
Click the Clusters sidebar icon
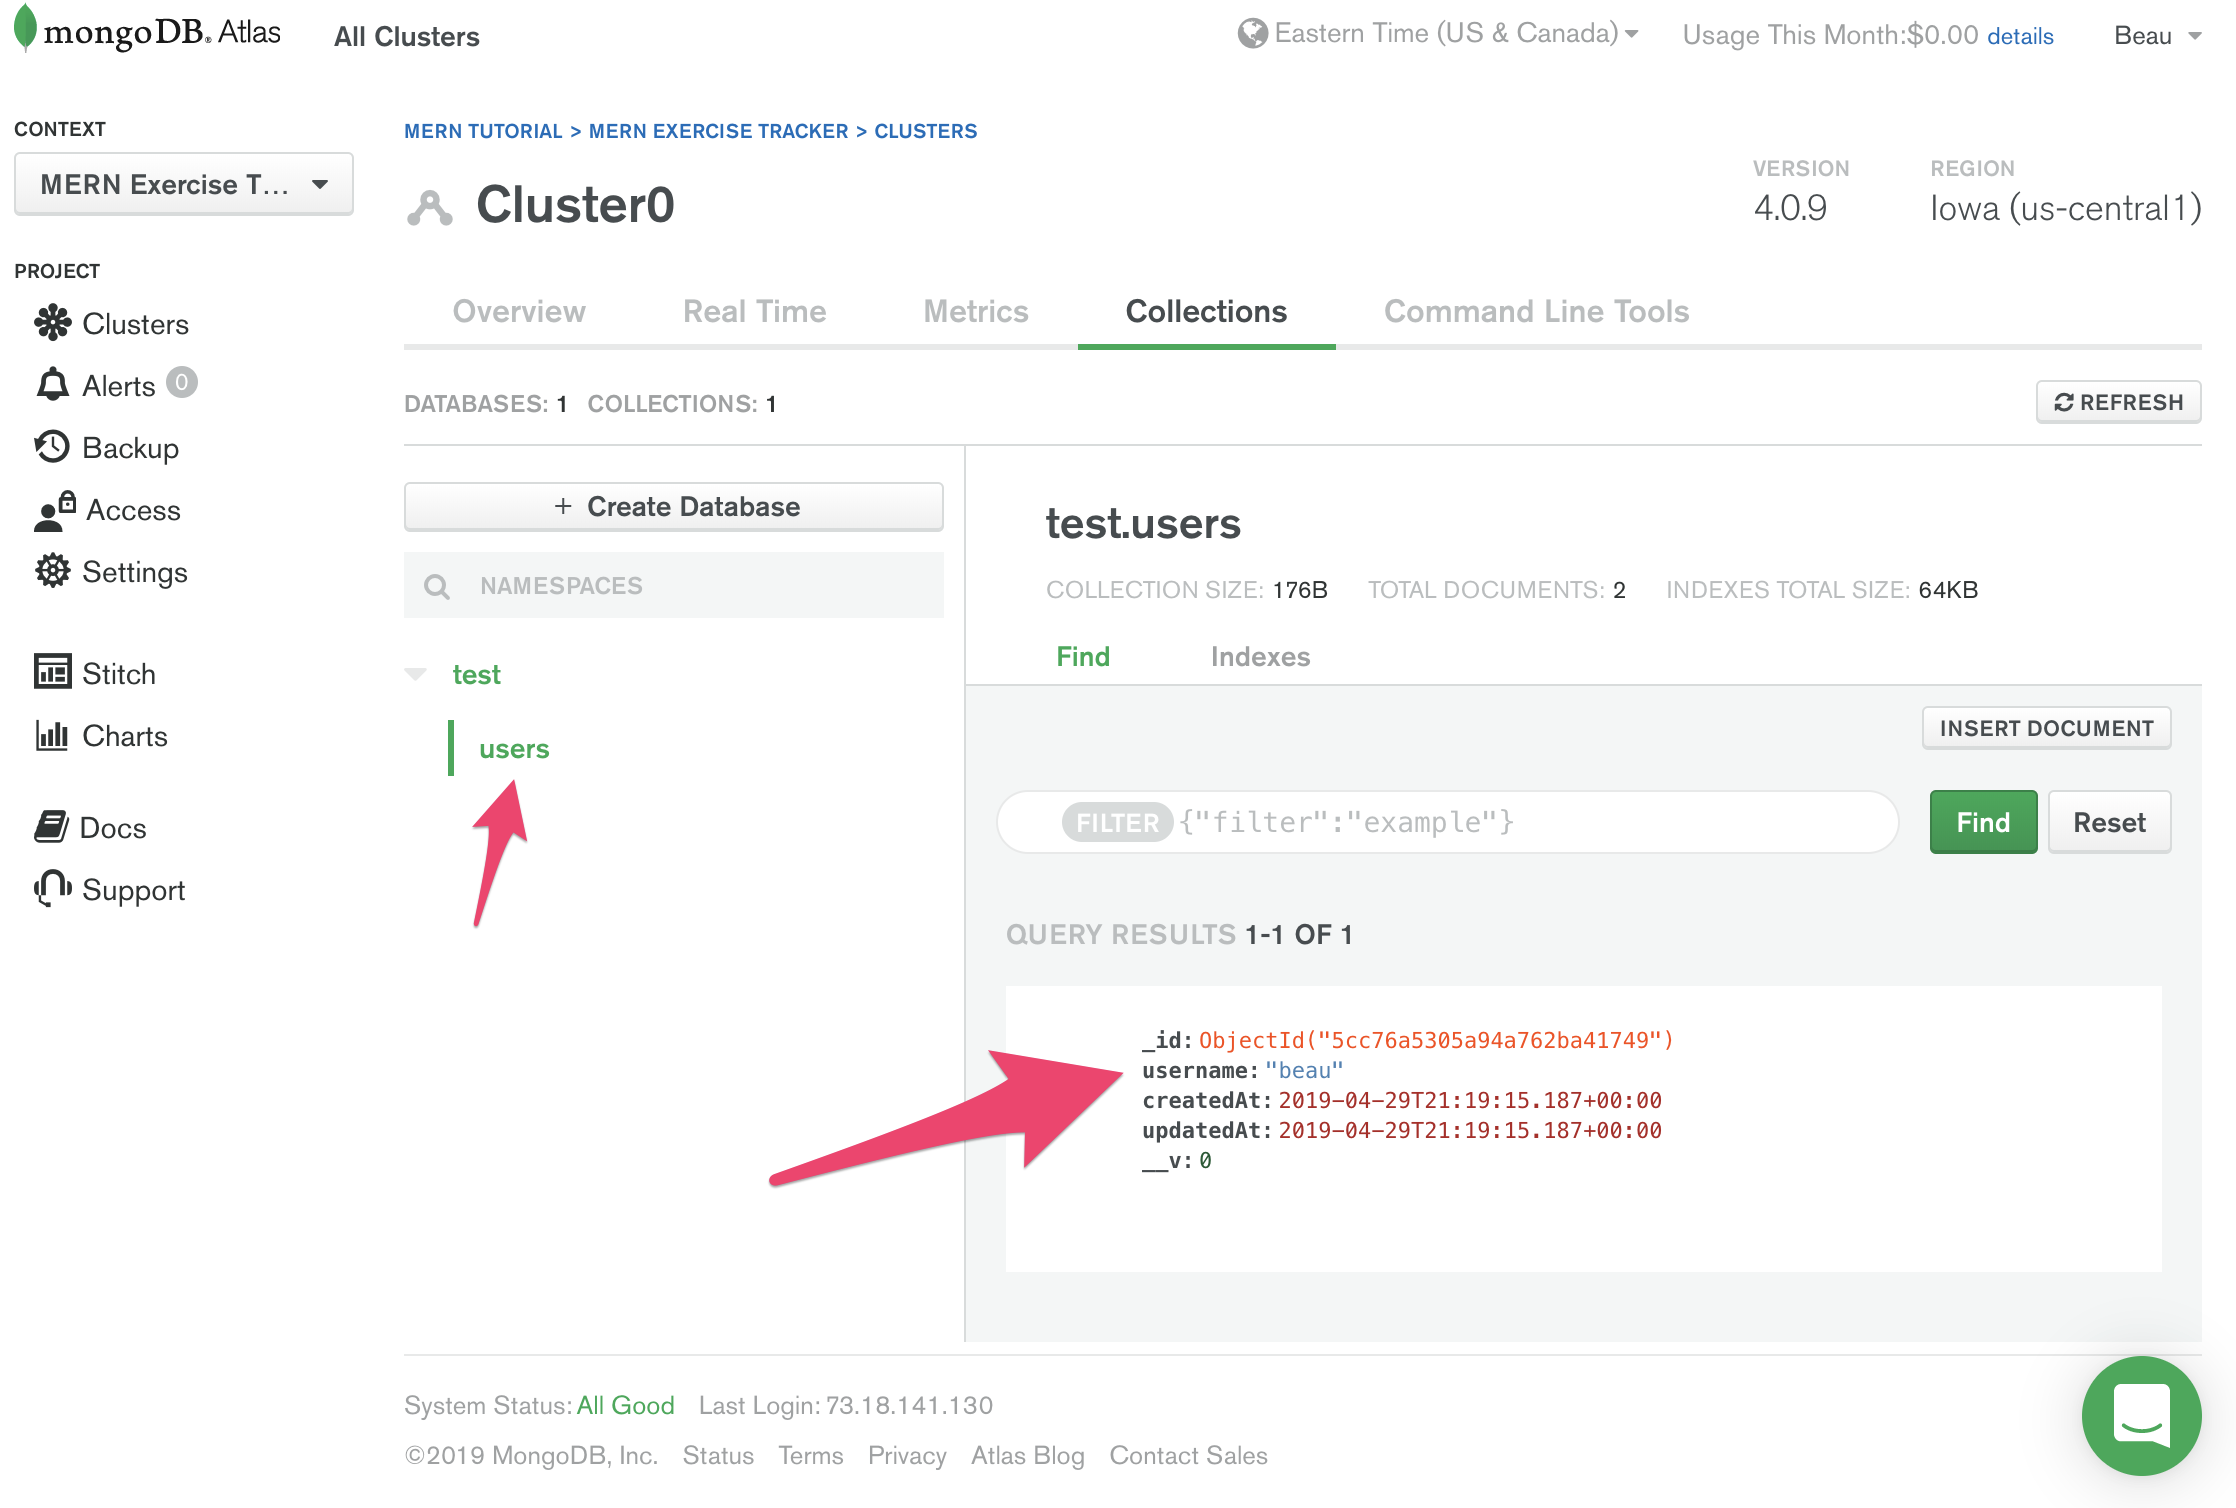point(52,323)
